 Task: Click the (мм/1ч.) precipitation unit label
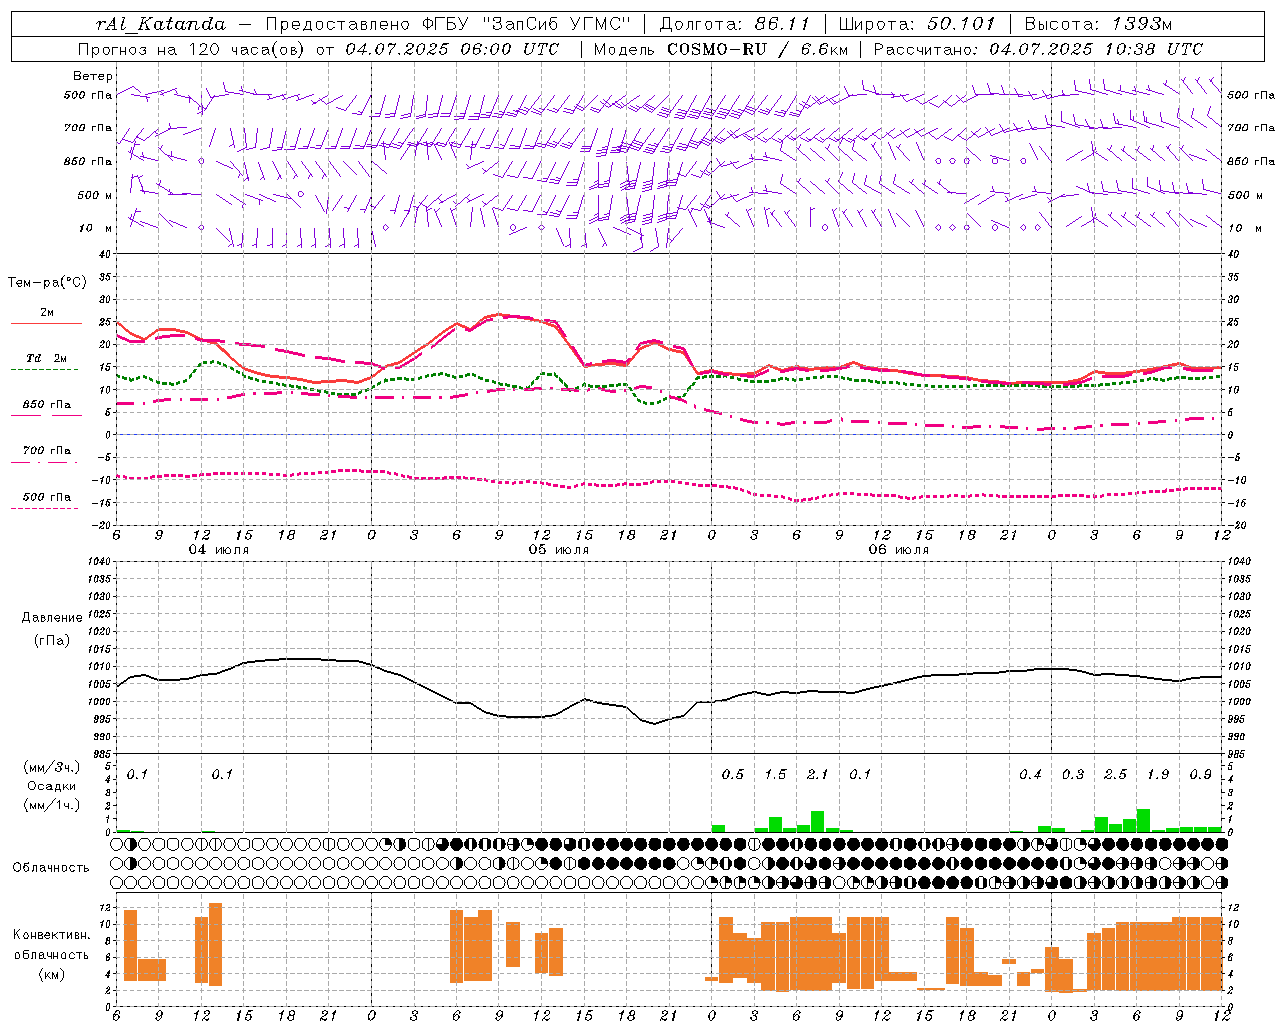tap(52, 805)
